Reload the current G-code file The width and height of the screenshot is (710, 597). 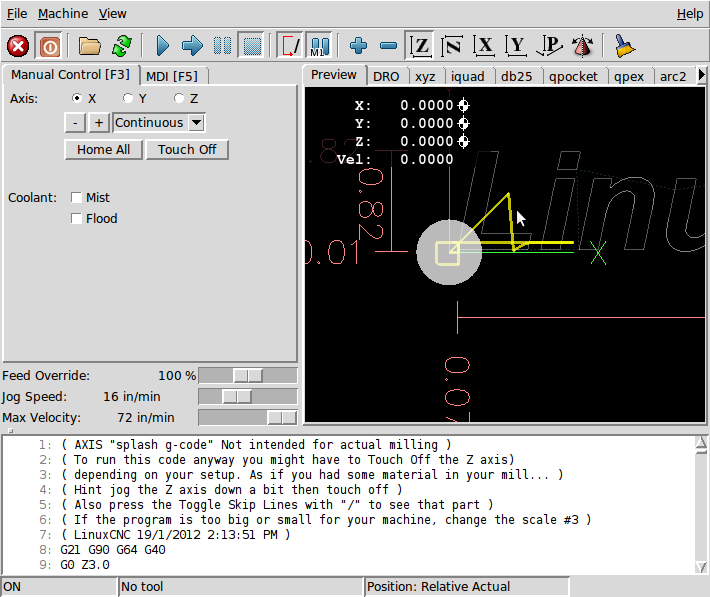(121, 46)
